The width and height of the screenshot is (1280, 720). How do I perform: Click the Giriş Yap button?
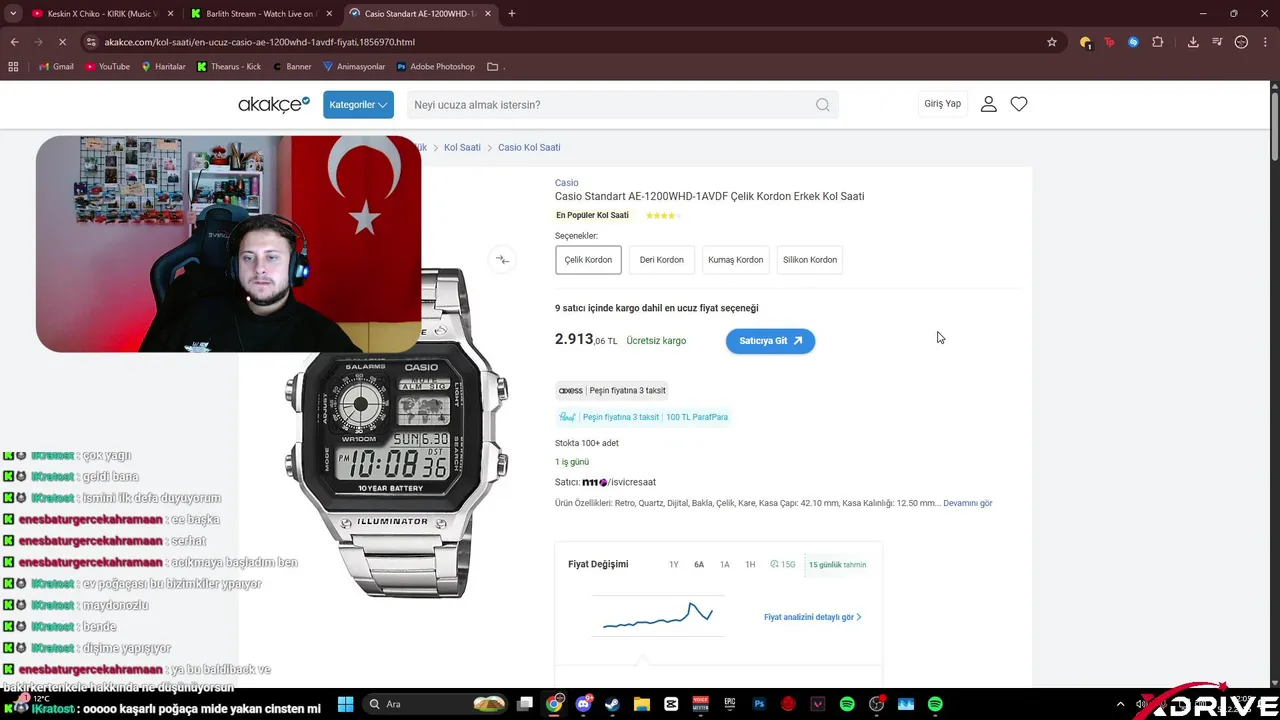pyautogui.click(x=942, y=104)
